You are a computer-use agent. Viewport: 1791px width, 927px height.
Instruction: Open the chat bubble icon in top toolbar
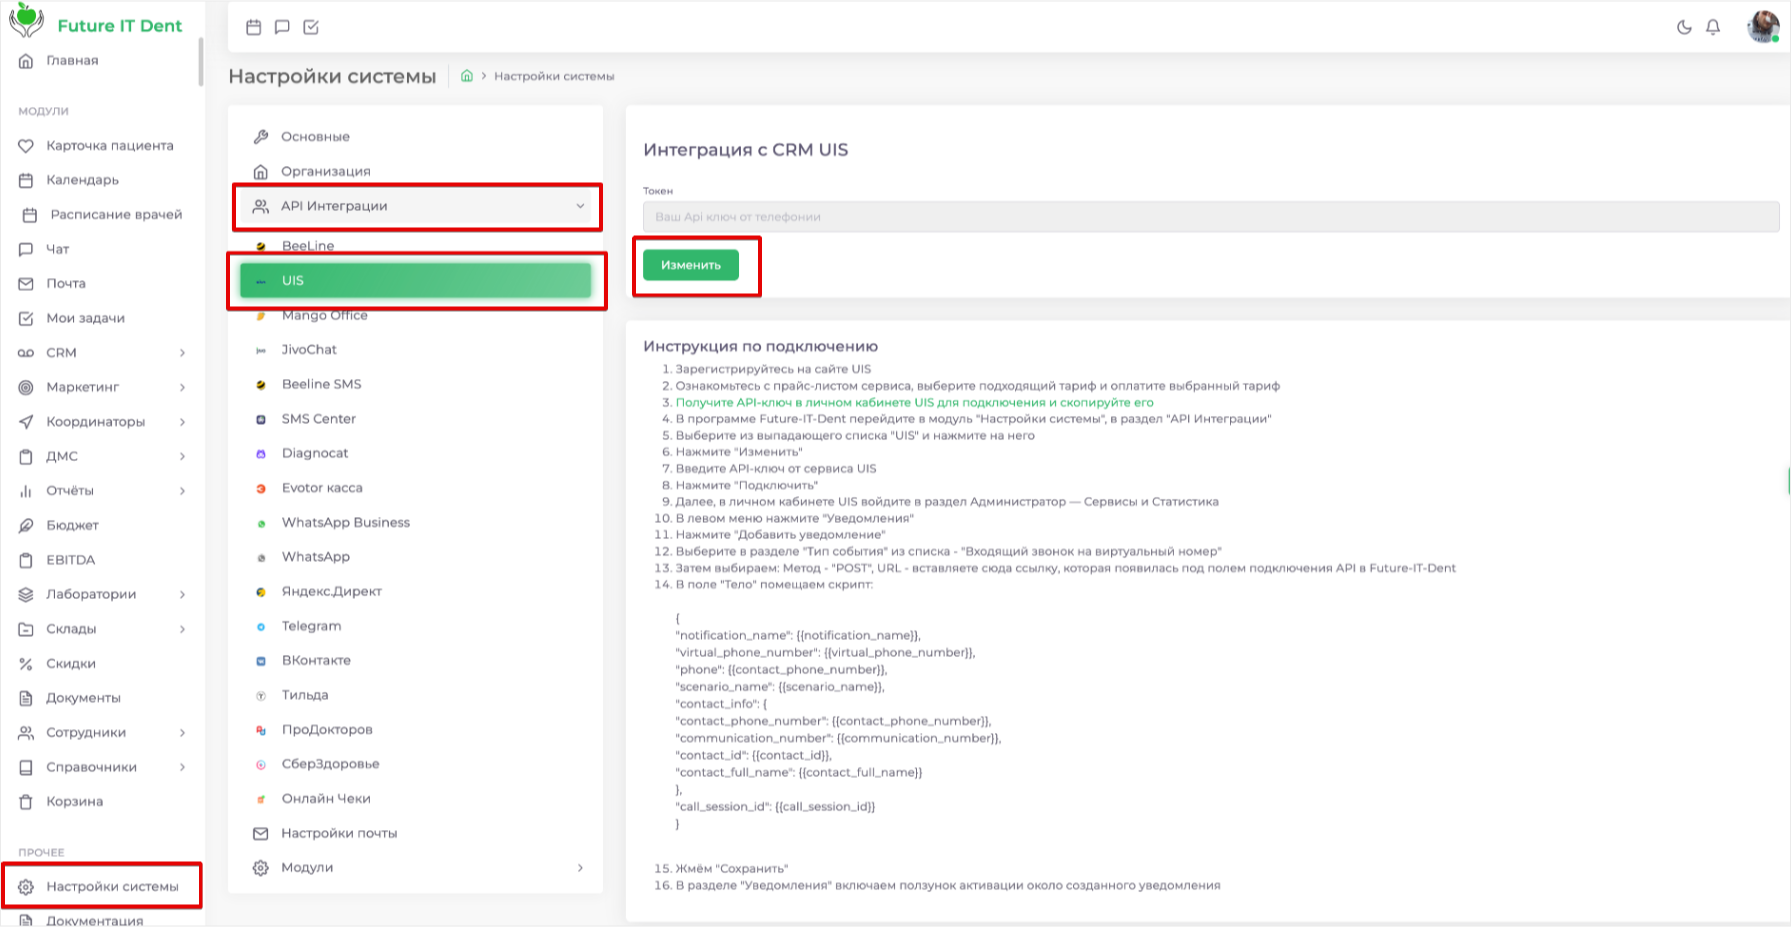pyautogui.click(x=282, y=27)
